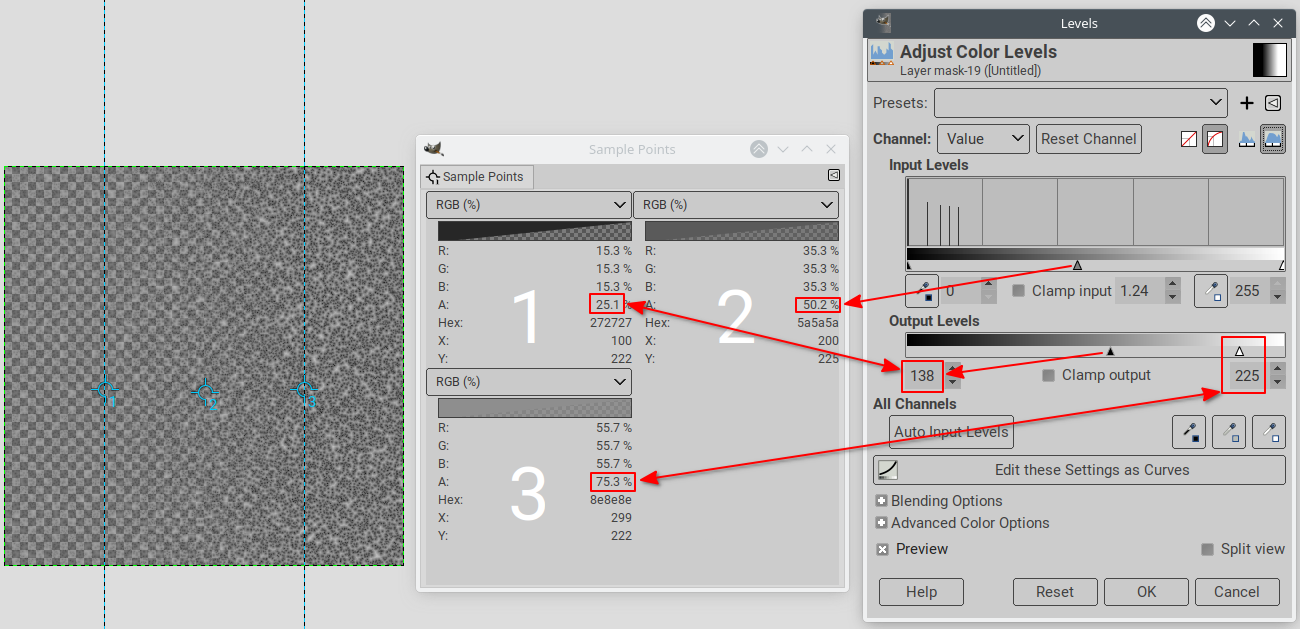The width and height of the screenshot is (1300, 629).
Task: Open Sample Points tab configuration menu
Action: tap(833, 175)
